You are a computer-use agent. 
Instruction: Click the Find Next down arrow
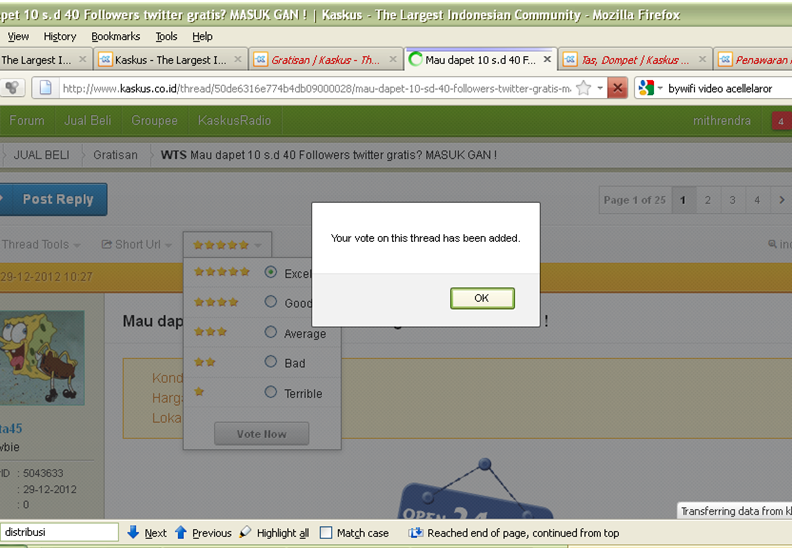(133, 532)
